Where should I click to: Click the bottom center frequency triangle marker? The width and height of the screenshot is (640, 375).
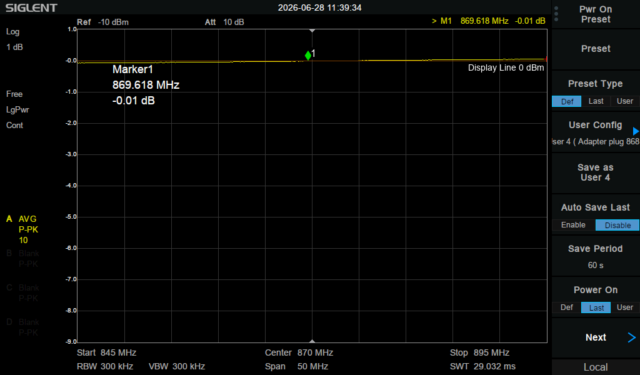click(x=312, y=341)
